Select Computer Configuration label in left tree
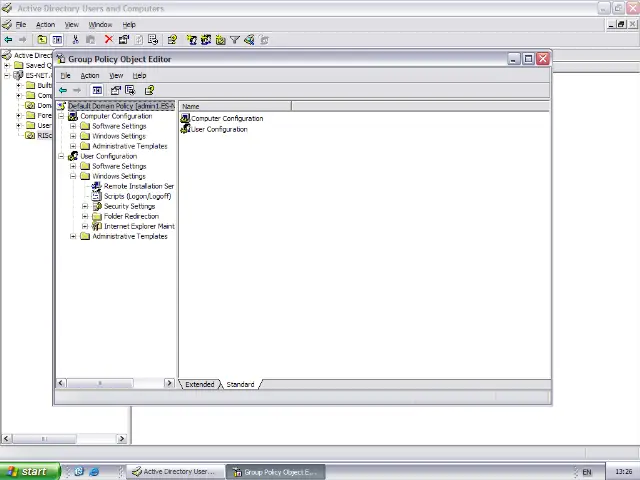 pyautogui.click(x=116, y=116)
